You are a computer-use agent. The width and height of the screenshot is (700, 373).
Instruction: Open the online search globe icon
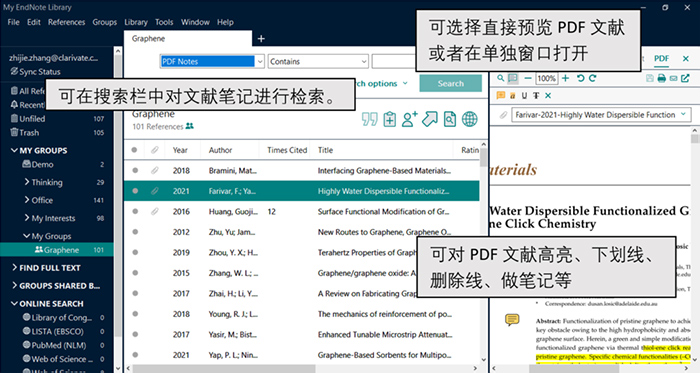tap(470, 119)
